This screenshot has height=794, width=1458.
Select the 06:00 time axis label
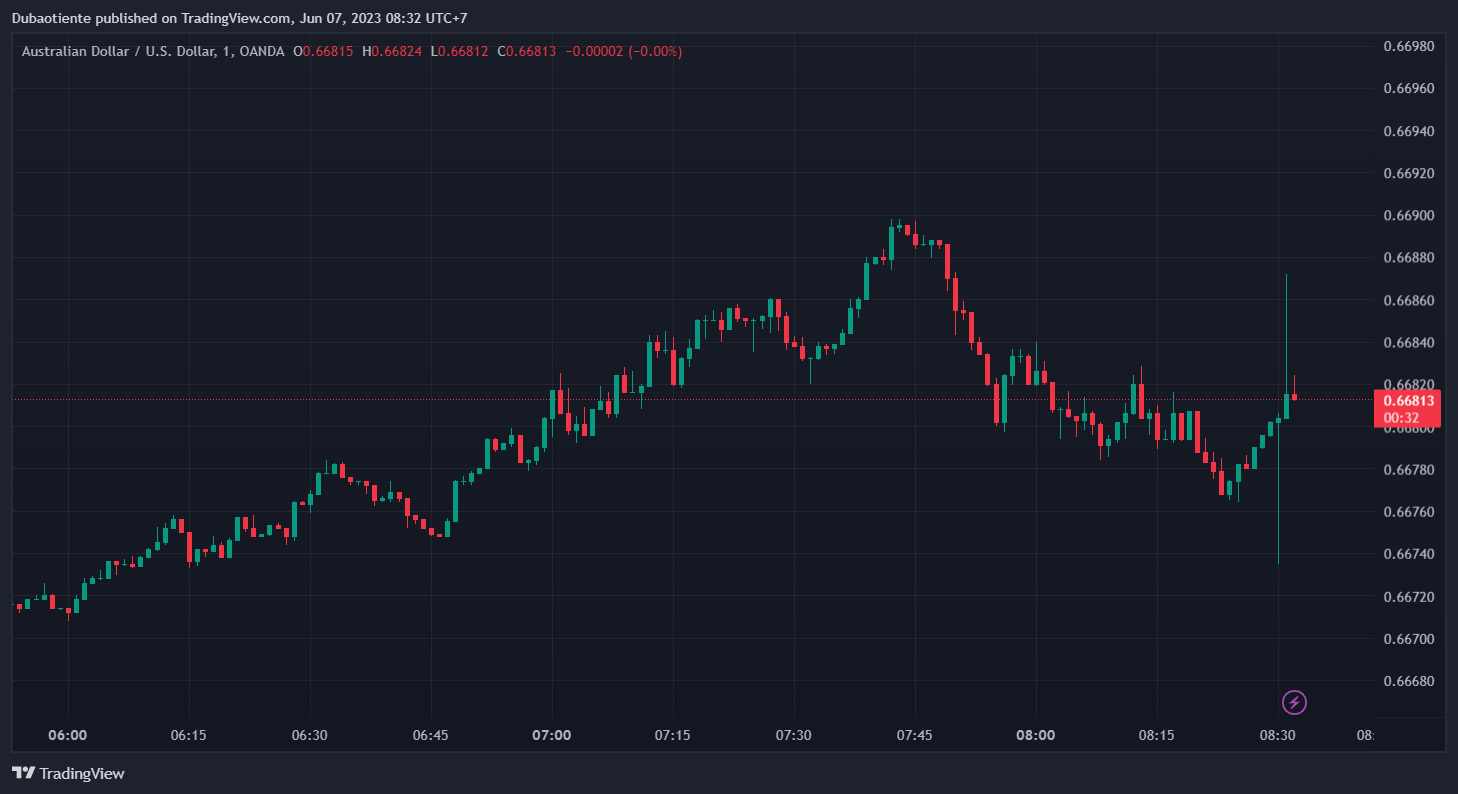tap(68, 735)
